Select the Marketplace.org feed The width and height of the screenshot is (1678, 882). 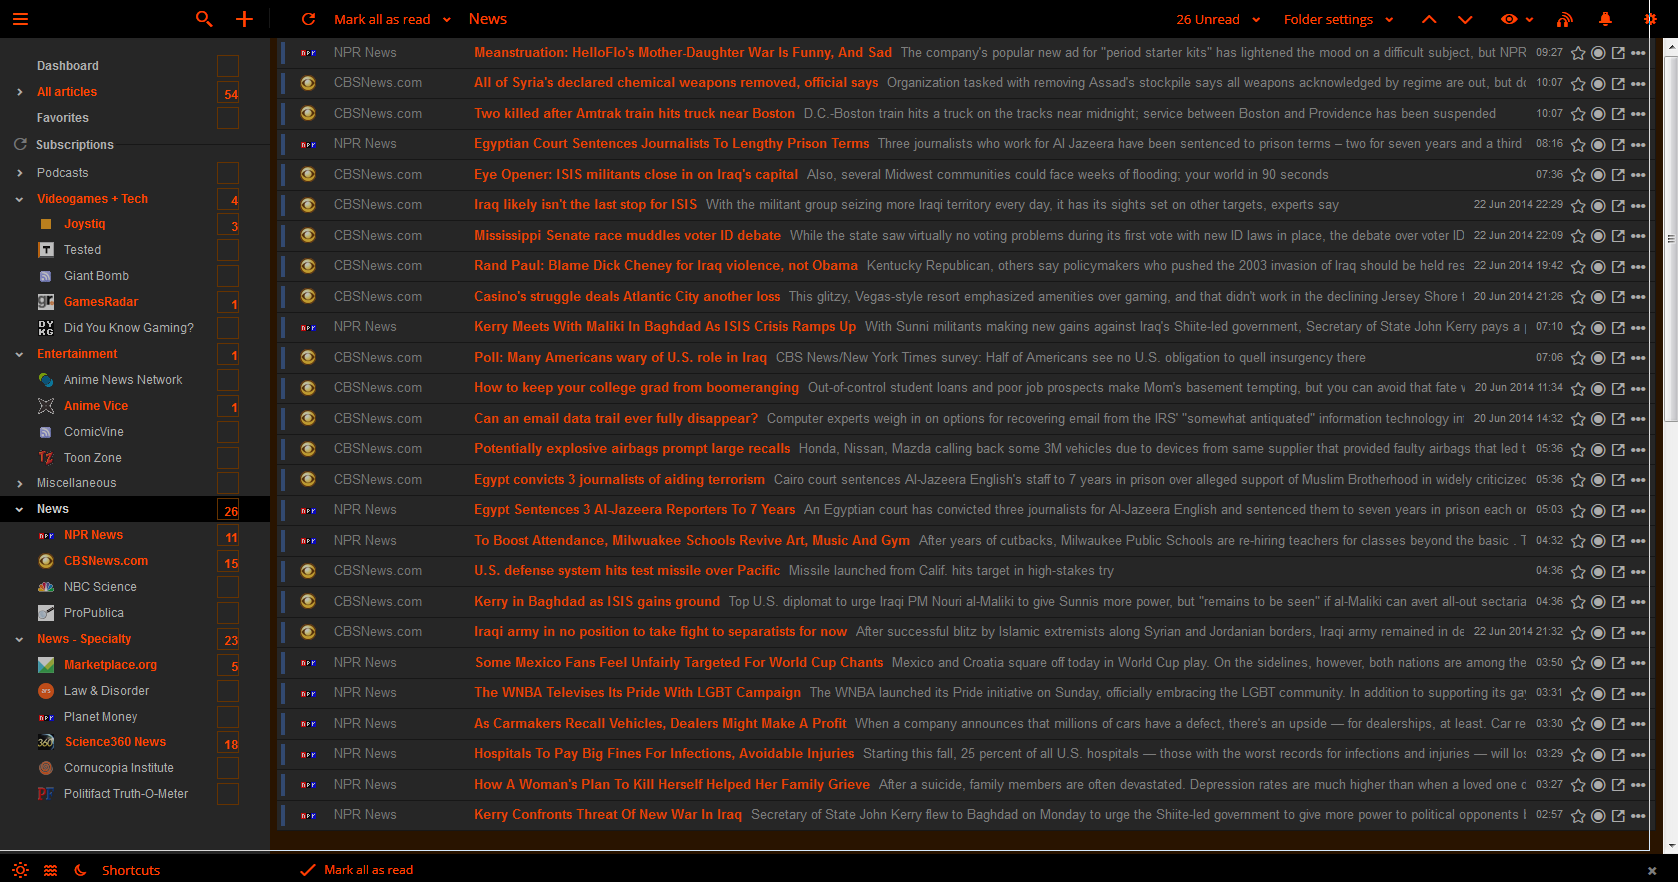coord(110,665)
